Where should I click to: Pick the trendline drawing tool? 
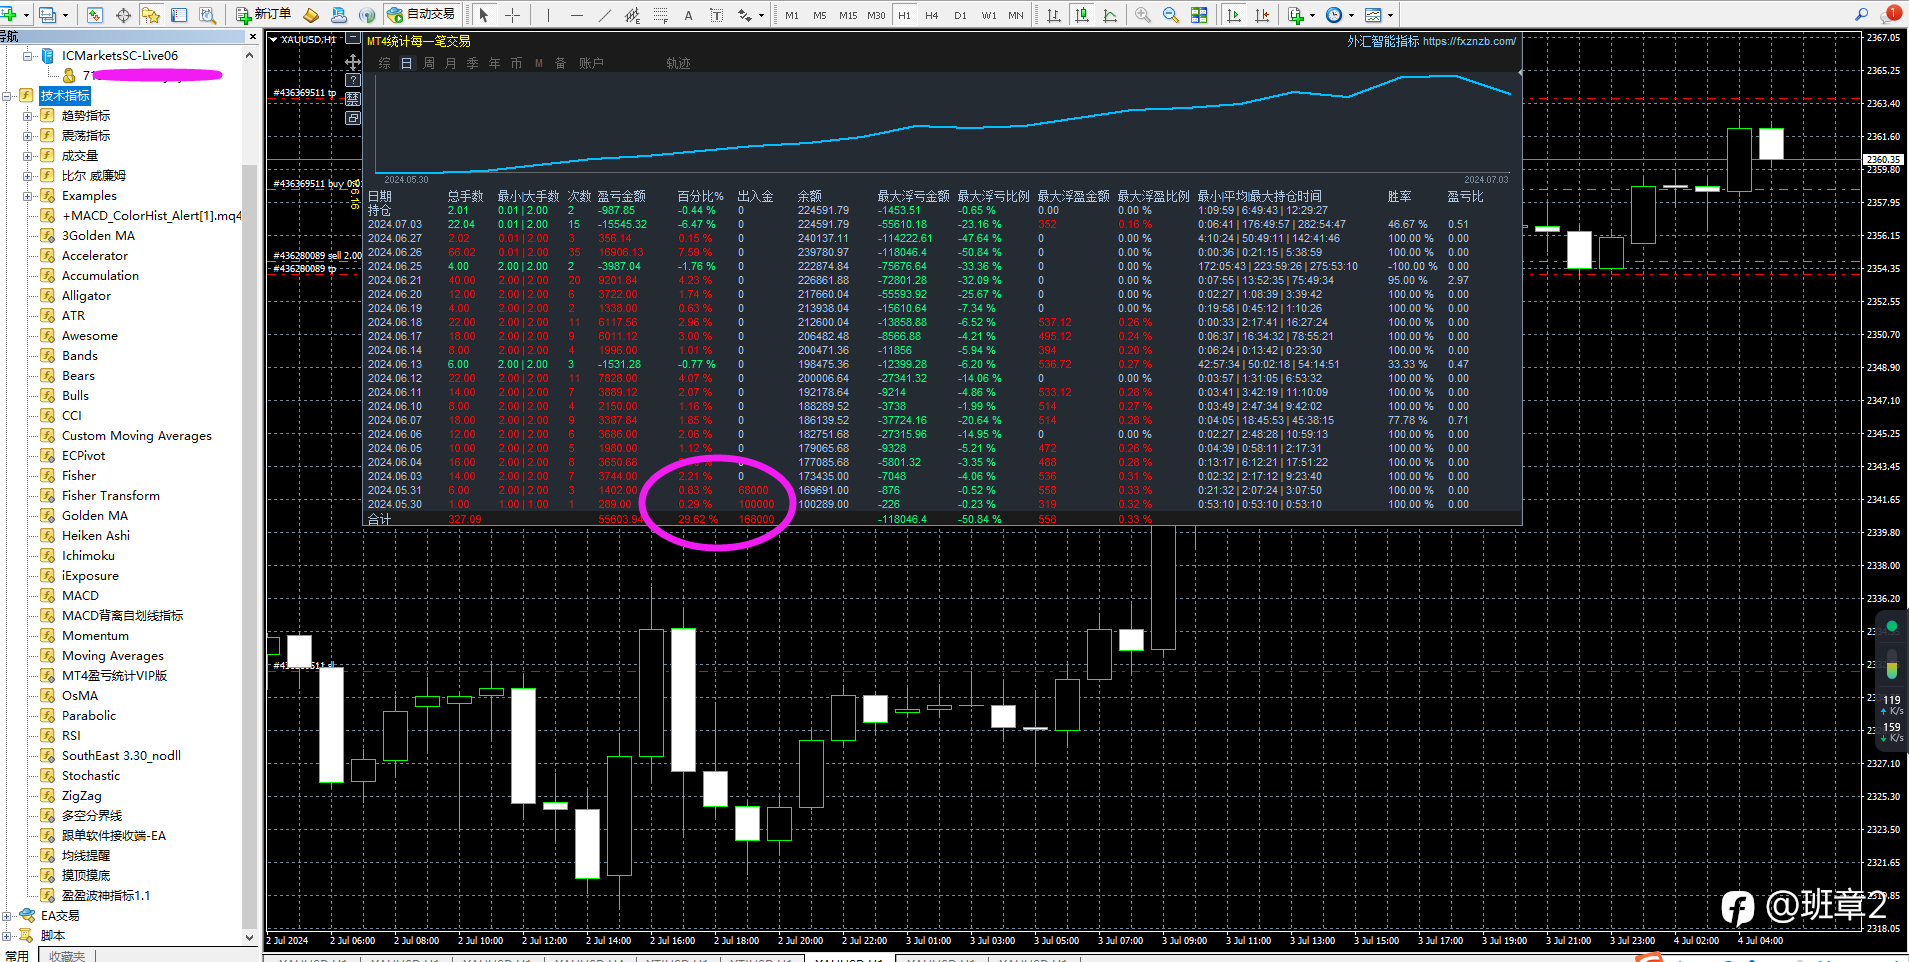tap(604, 15)
